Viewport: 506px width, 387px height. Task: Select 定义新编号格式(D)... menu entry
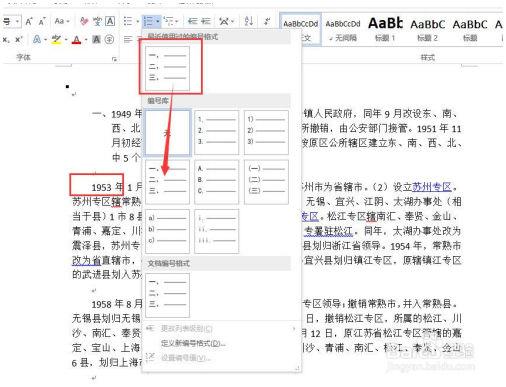point(193,343)
